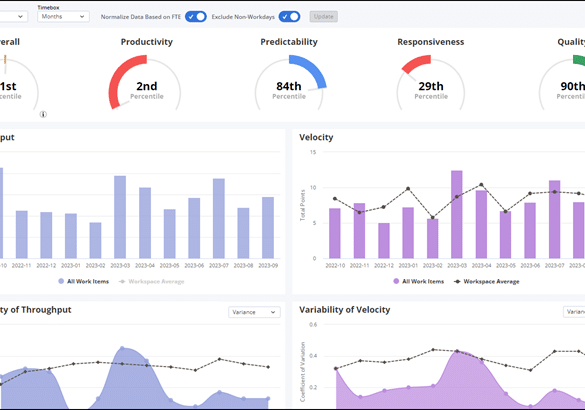Viewport: 585px width, 410px height.
Task: Select the Velocity chart title
Action: pyautogui.click(x=316, y=137)
